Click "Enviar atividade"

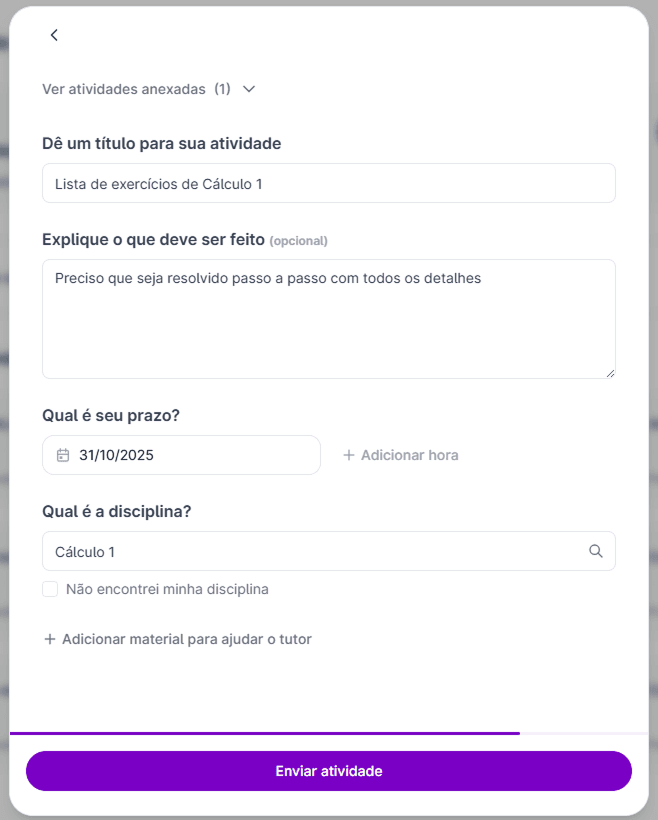pos(329,771)
